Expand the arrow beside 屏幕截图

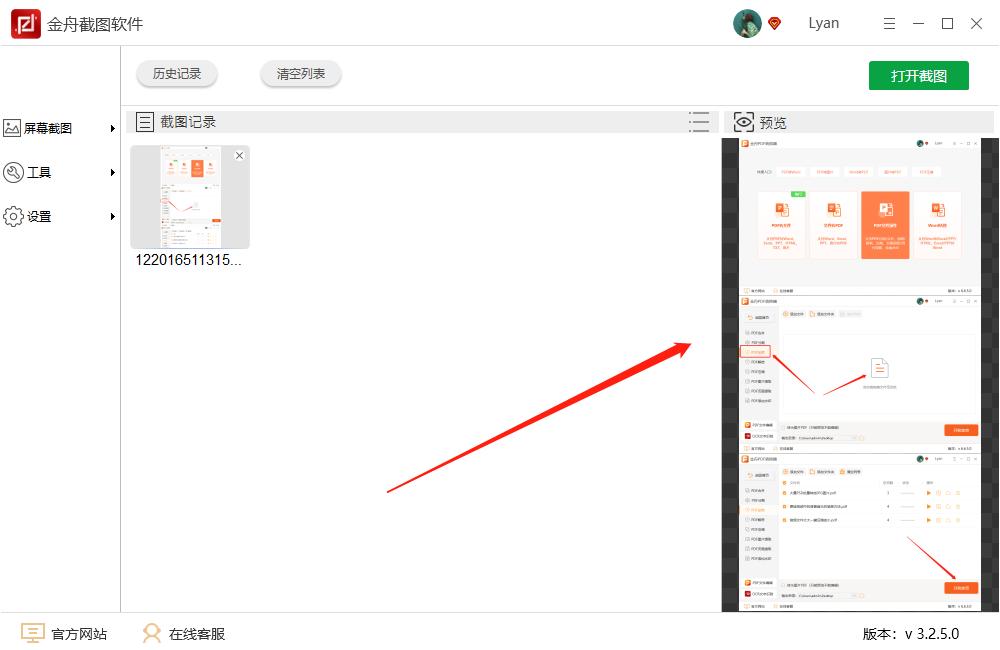(113, 129)
